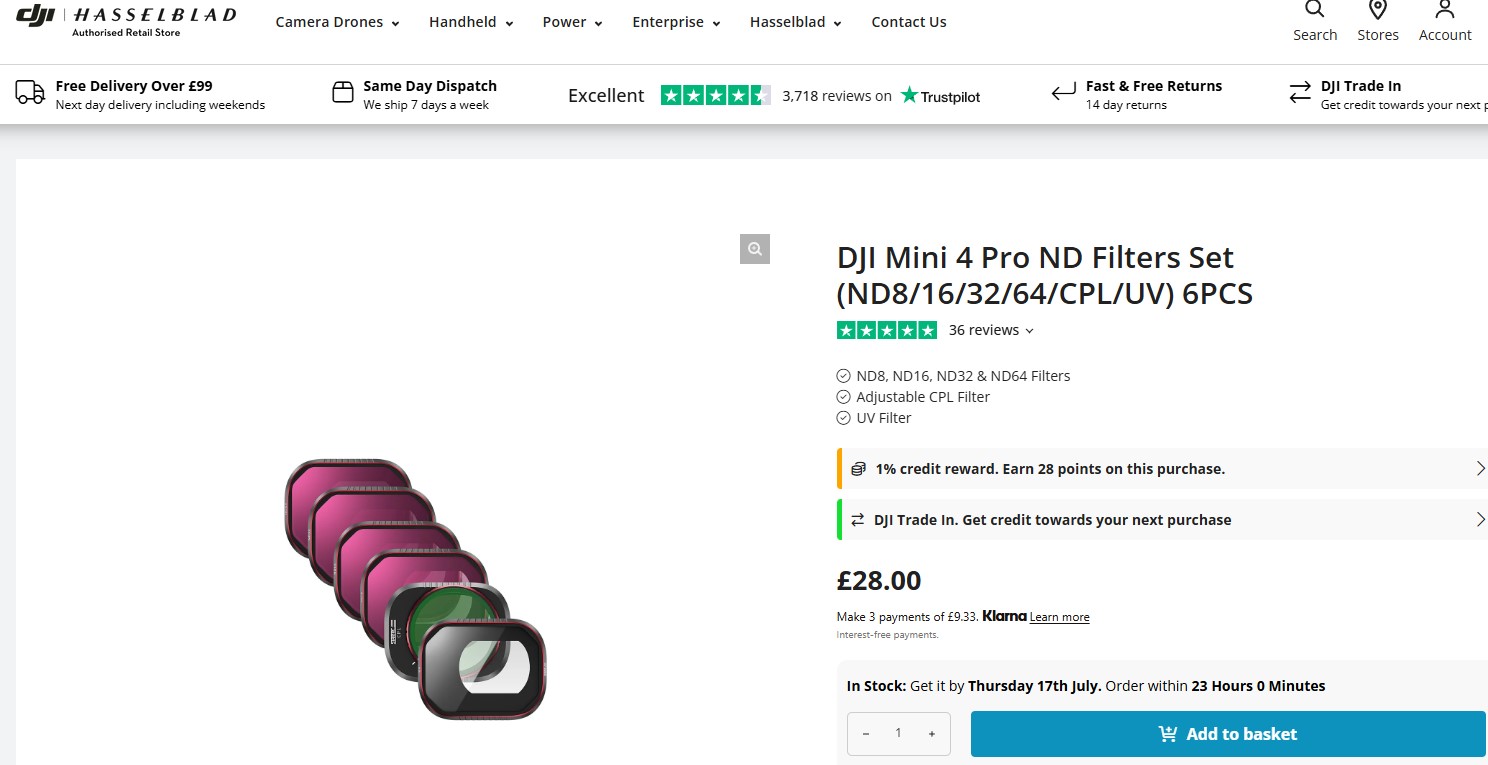
Task: Expand the Handheld dropdown menu
Action: [x=471, y=22]
